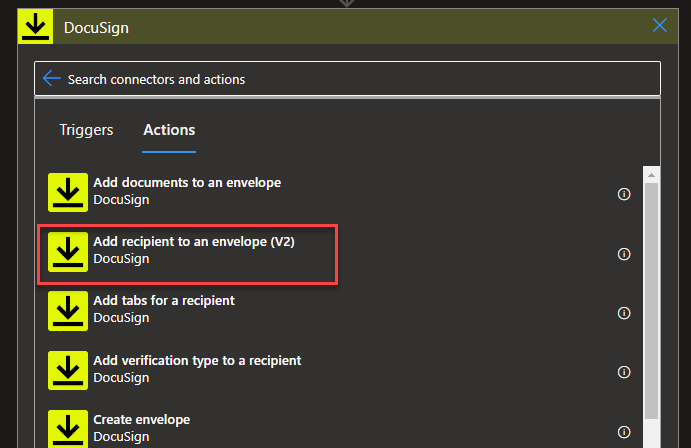Image resolution: width=691 pixels, height=448 pixels.
Task: Click icon for Add documents to an envelope
Action: [68, 192]
